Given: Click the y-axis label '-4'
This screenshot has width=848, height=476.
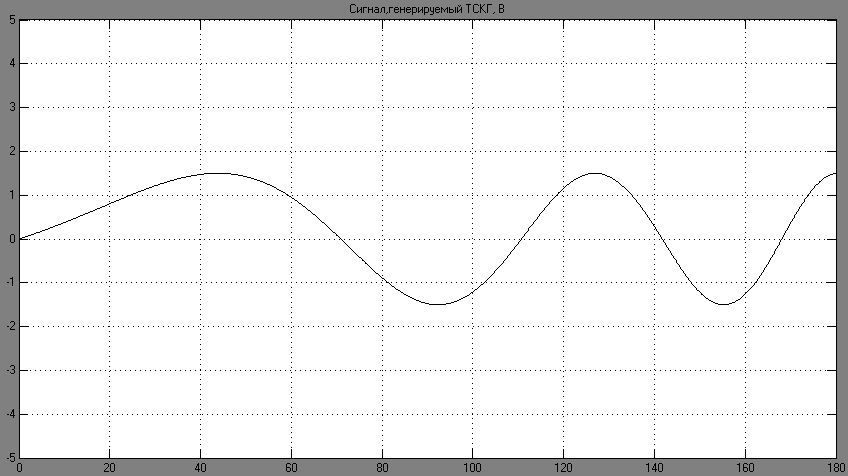Looking at the screenshot, I should coord(11,414).
